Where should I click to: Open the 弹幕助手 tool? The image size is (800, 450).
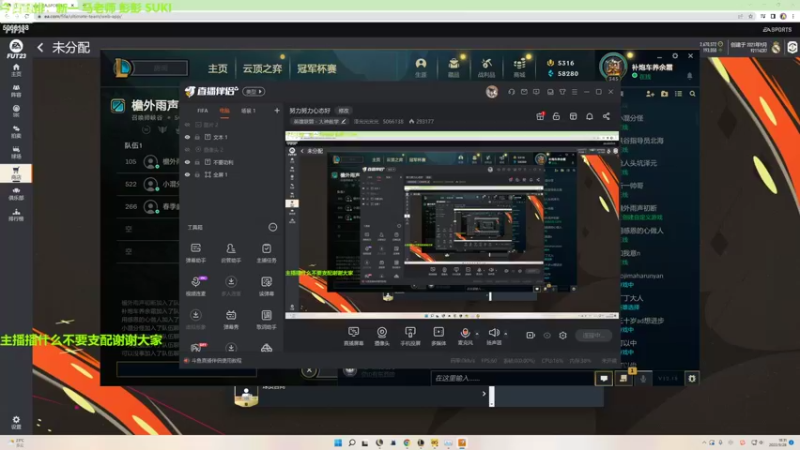(196, 253)
